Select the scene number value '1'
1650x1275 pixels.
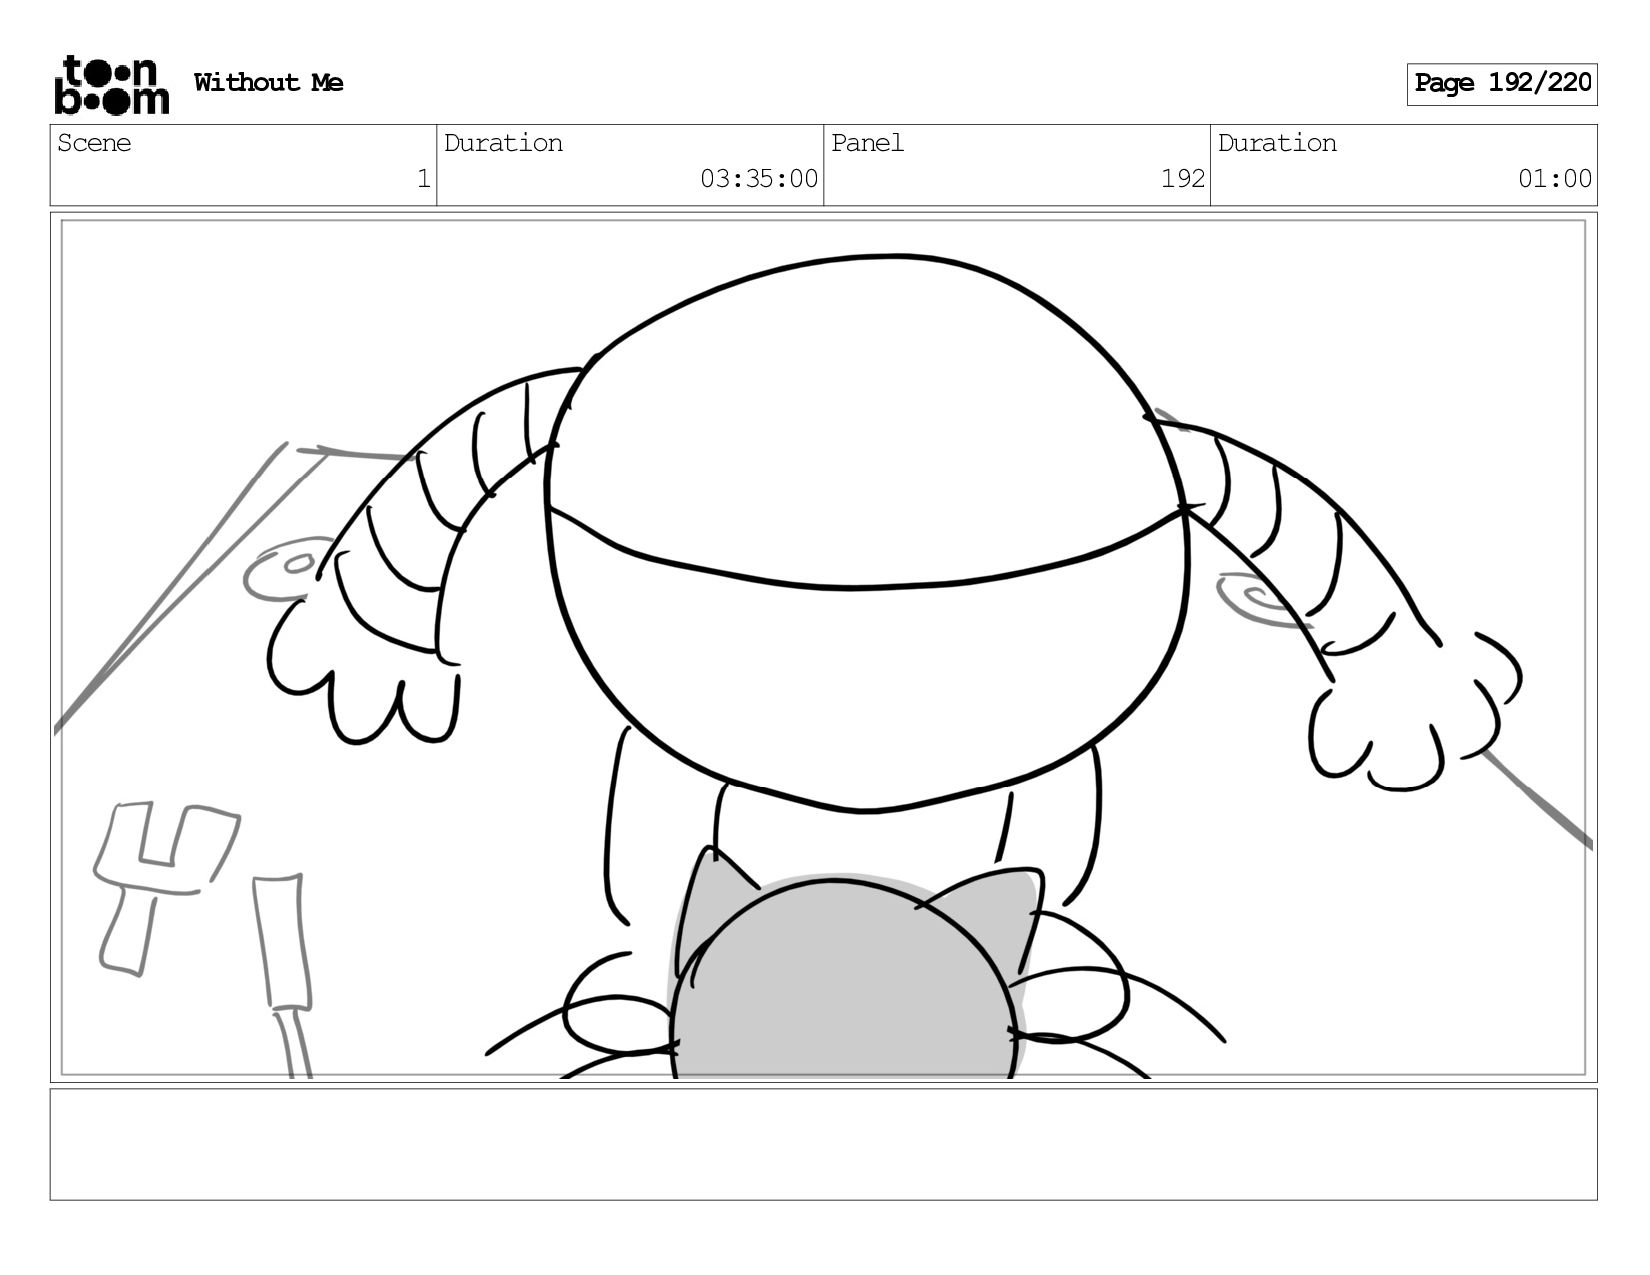[x=423, y=179]
